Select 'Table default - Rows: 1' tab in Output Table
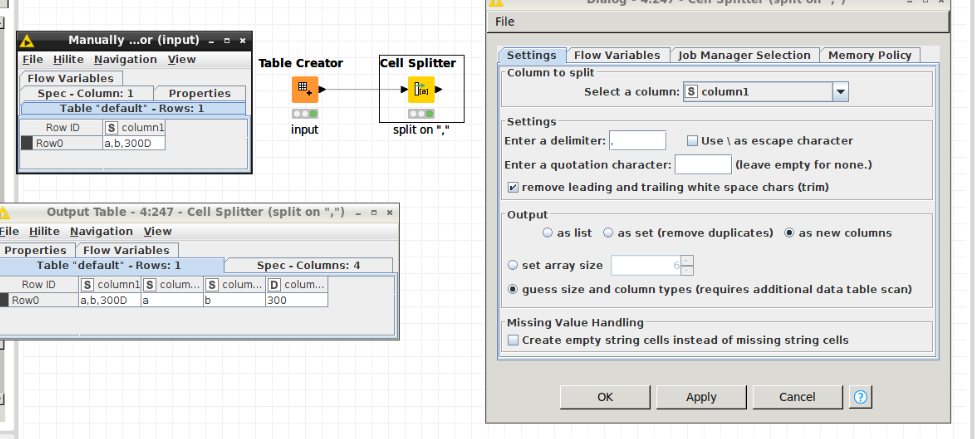 [x=109, y=265]
